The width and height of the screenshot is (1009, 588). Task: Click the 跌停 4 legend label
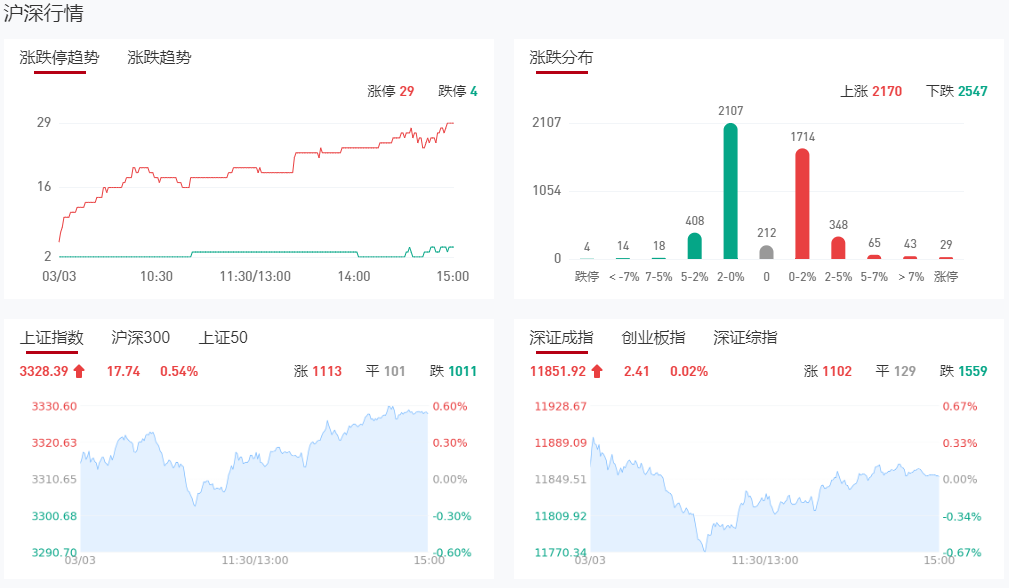pyautogui.click(x=458, y=91)
